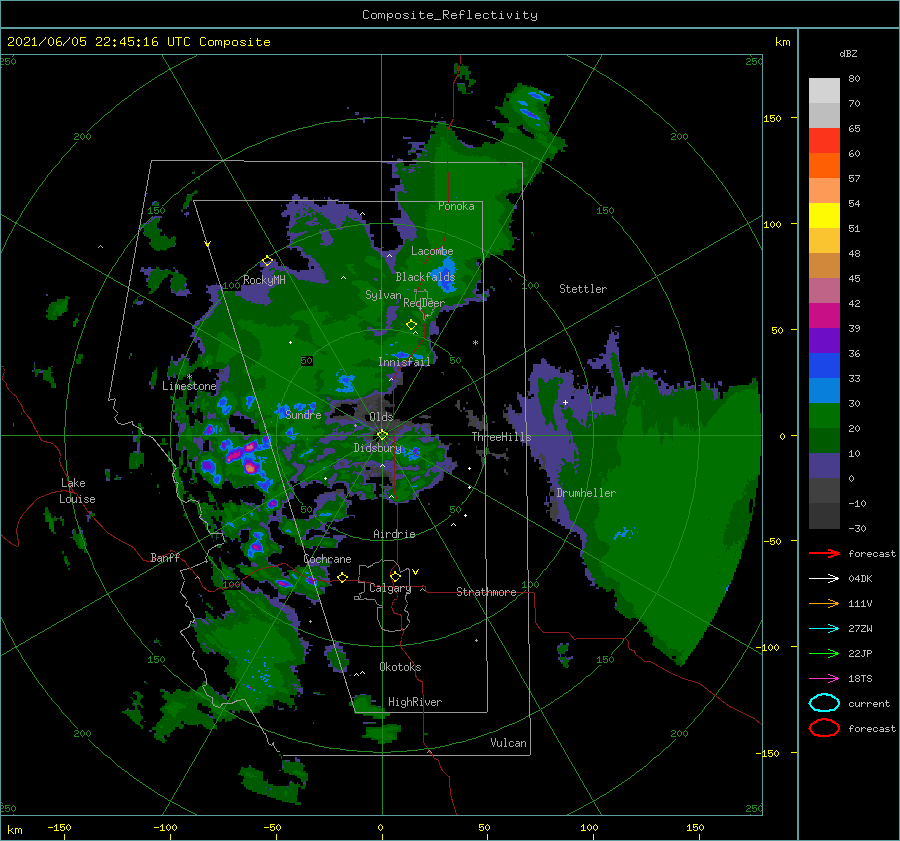Image resolution: width=900 pixels, height=841 pixels.
Task: Click the red forecast ellipse icon
Action: [824, 728]
